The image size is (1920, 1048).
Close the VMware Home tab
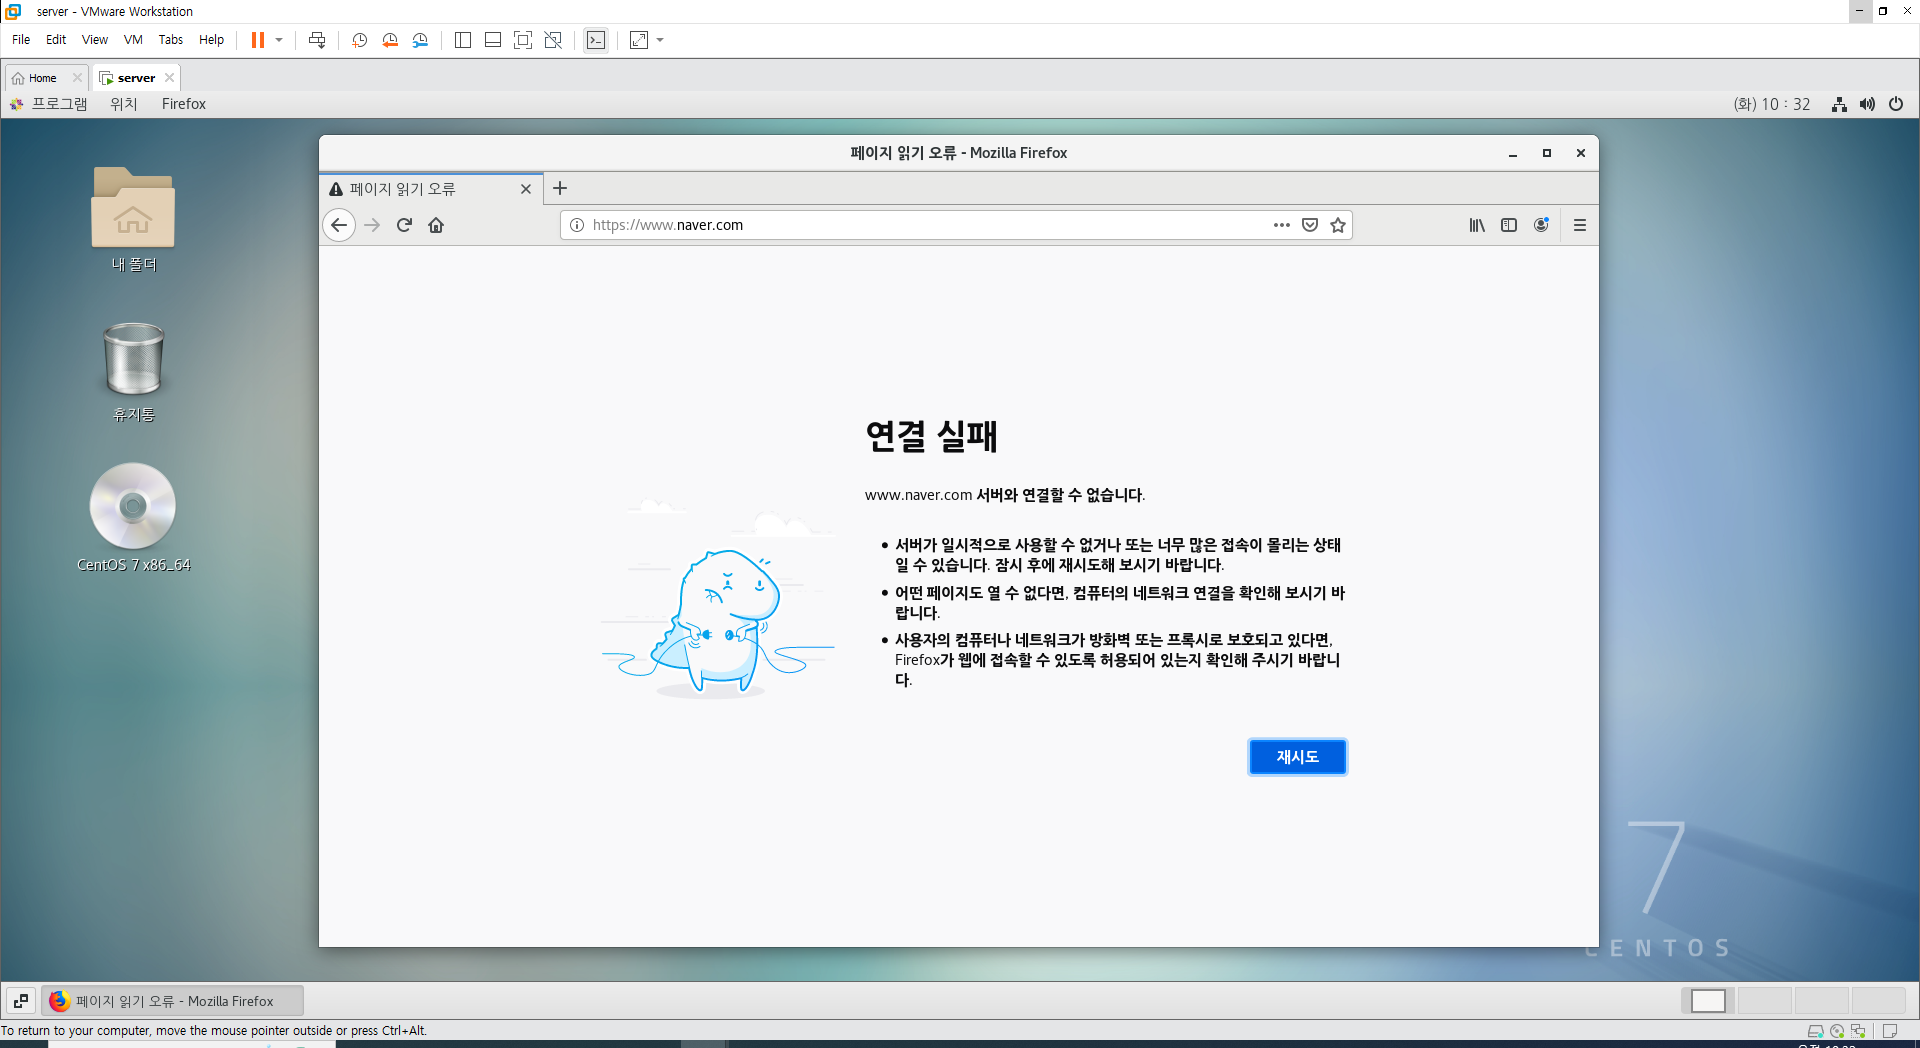[x=77, y=78]
